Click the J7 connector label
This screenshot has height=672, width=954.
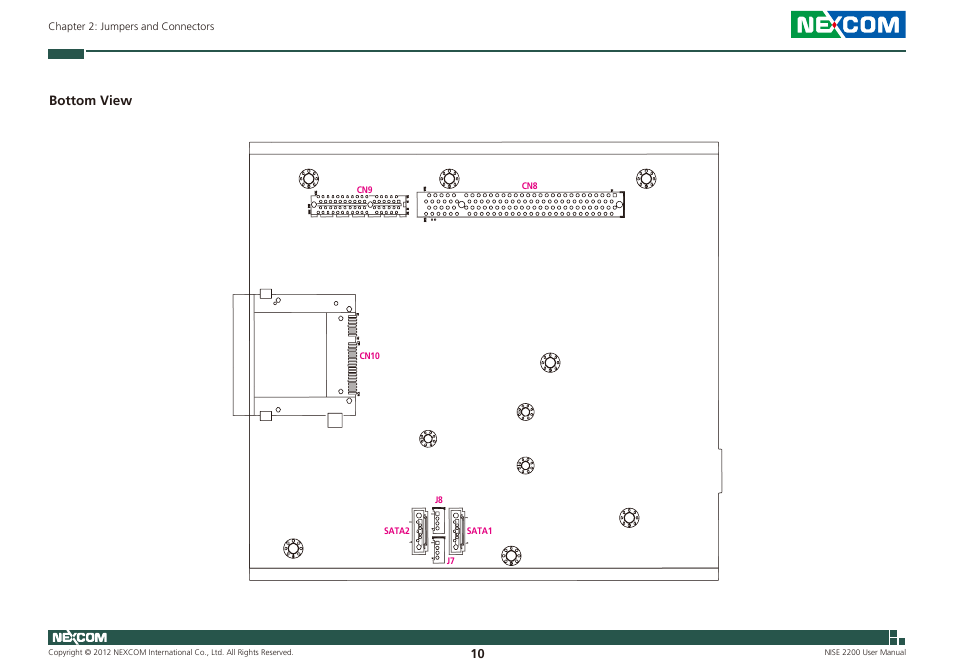pos(450,561)
